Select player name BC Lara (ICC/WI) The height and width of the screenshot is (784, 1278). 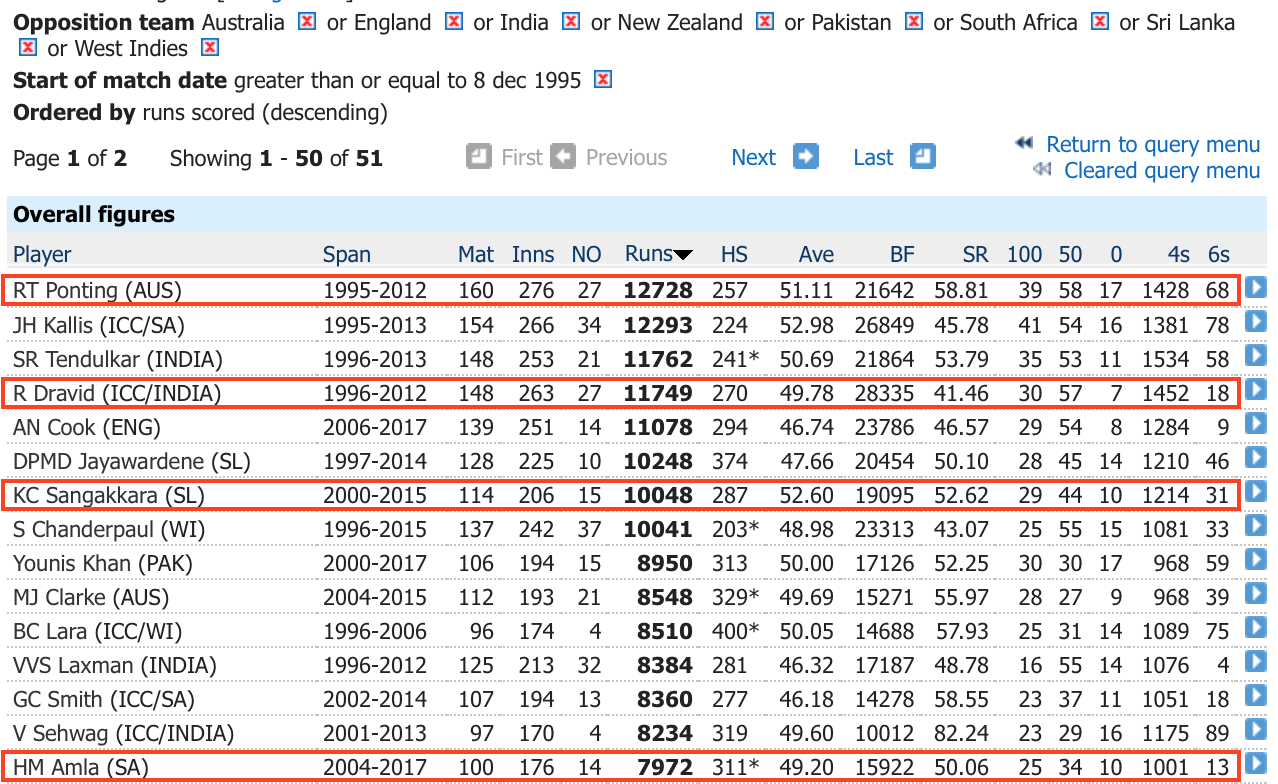pos(97,630)
